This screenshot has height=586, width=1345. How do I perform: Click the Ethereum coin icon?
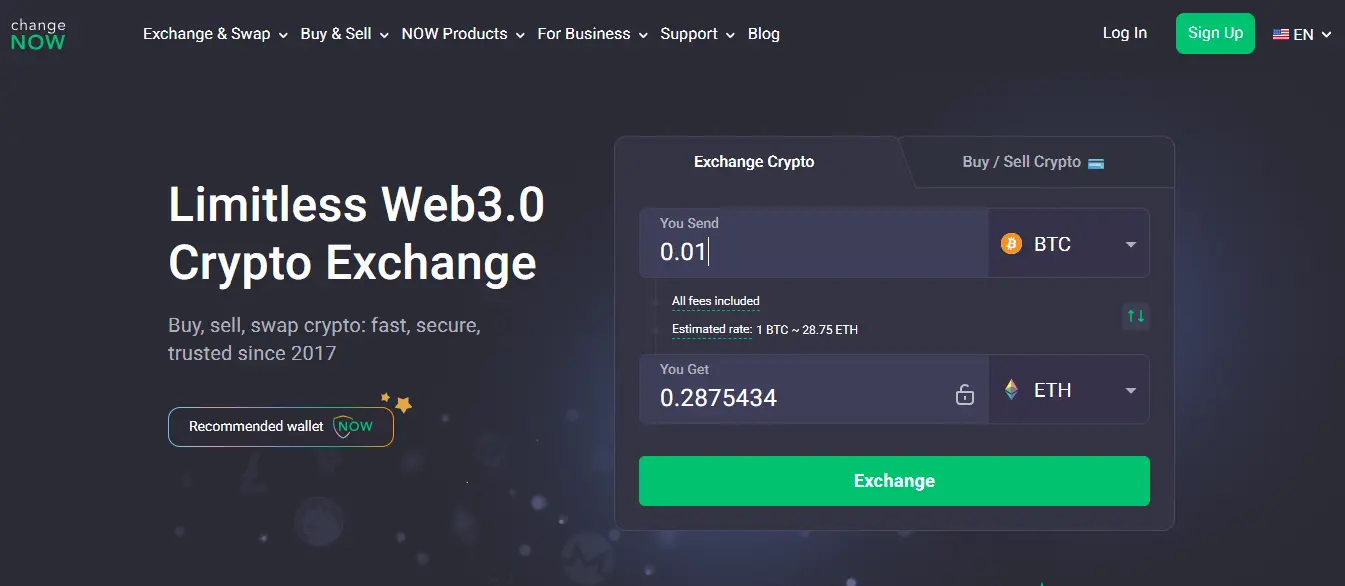[x=1011, y=390]
